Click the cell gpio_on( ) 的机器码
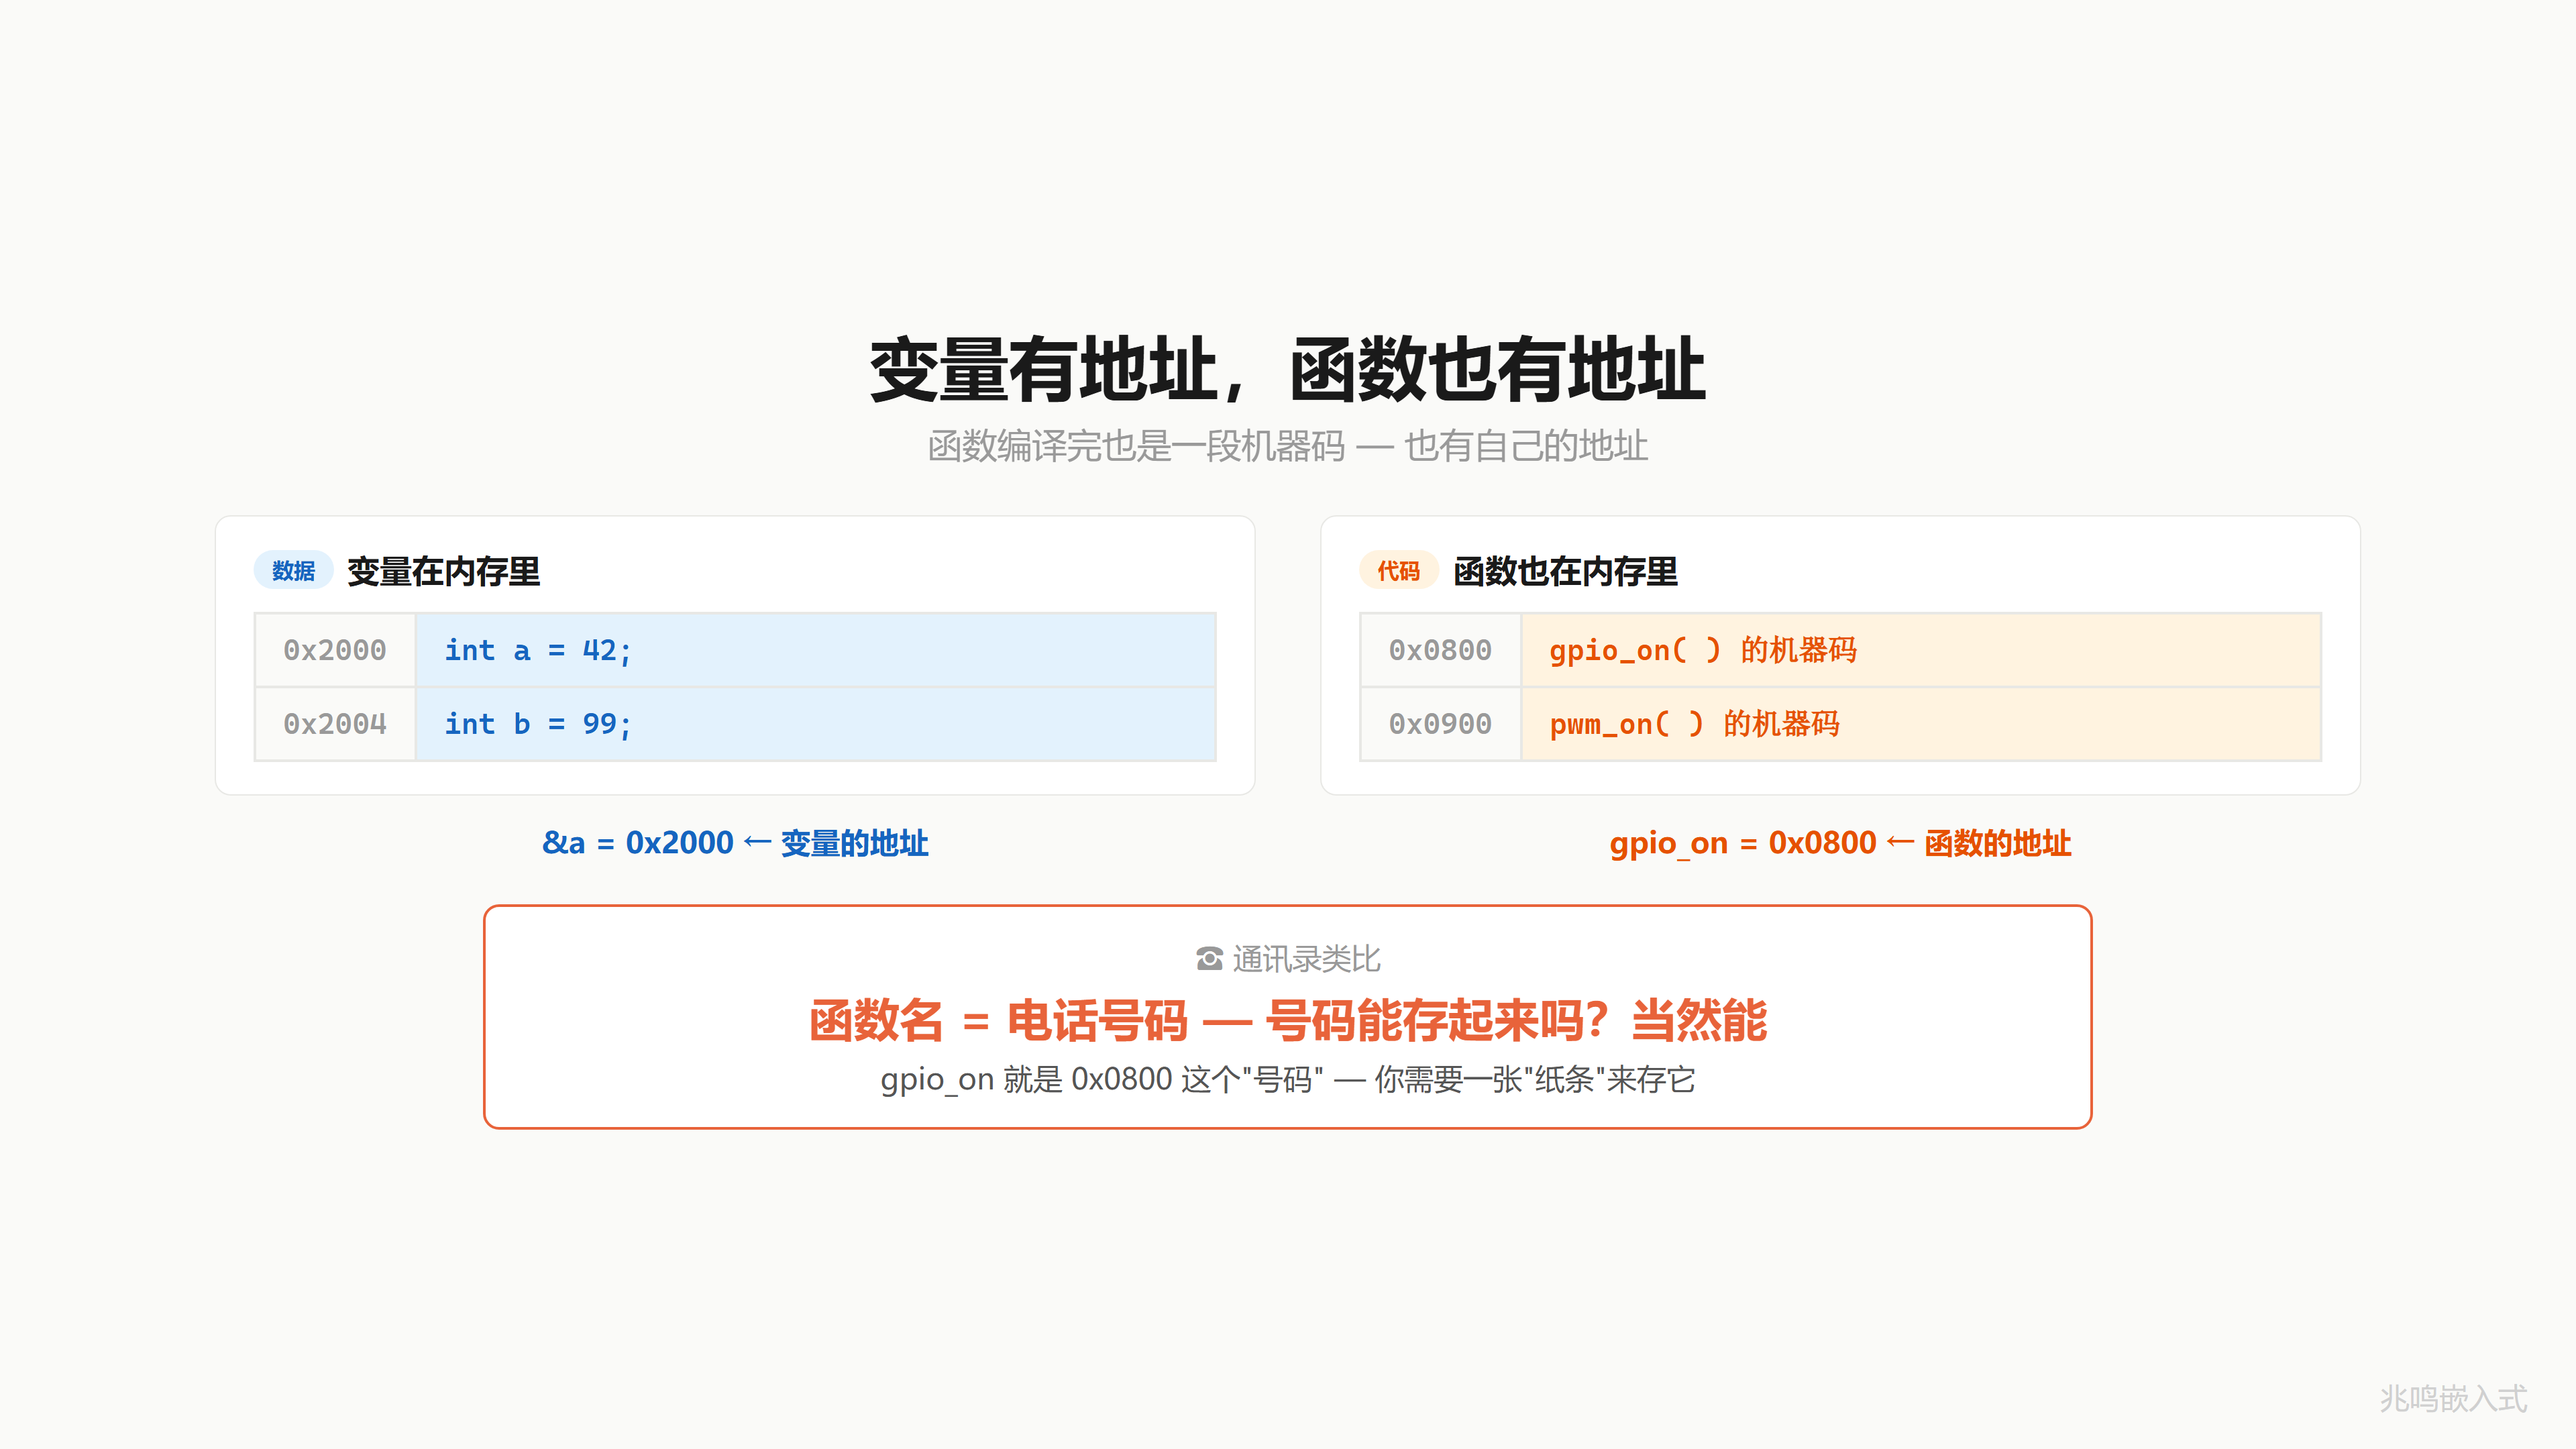 coord(1921,650)
